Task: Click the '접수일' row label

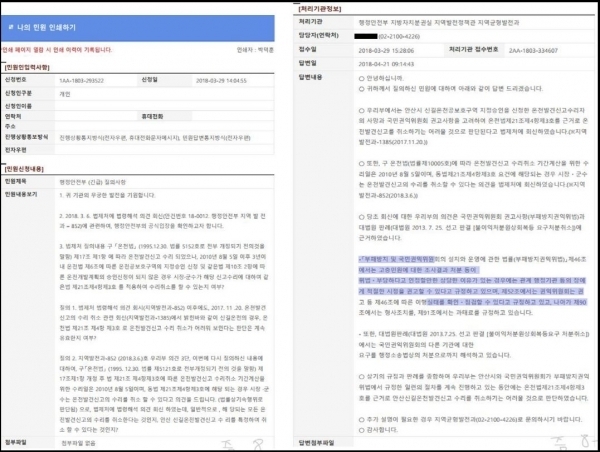Action: tap(308, 49)
